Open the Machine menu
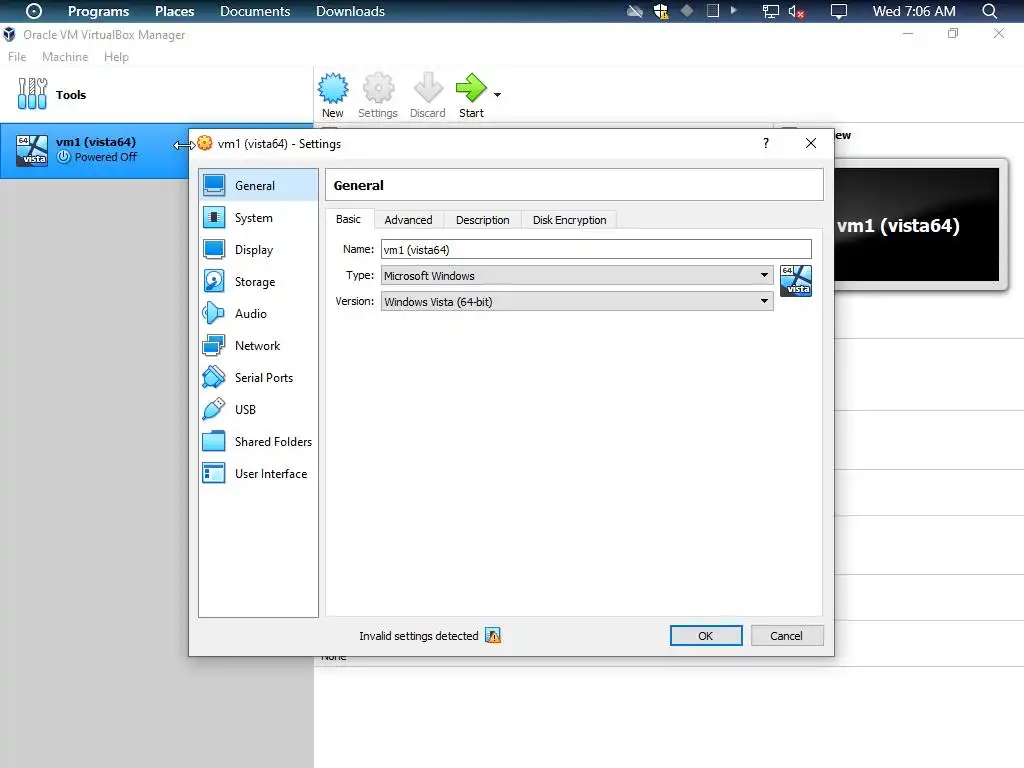Viewport: 1024px width, 768px height. [65, 57]
